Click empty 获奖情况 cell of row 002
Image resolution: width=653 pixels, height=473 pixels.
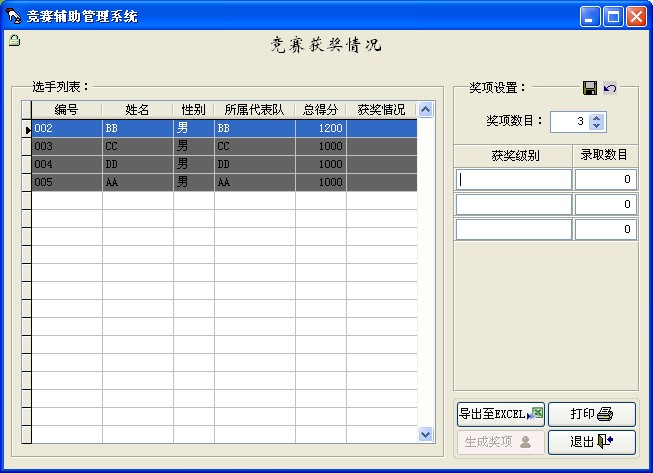tap(381, 128)
